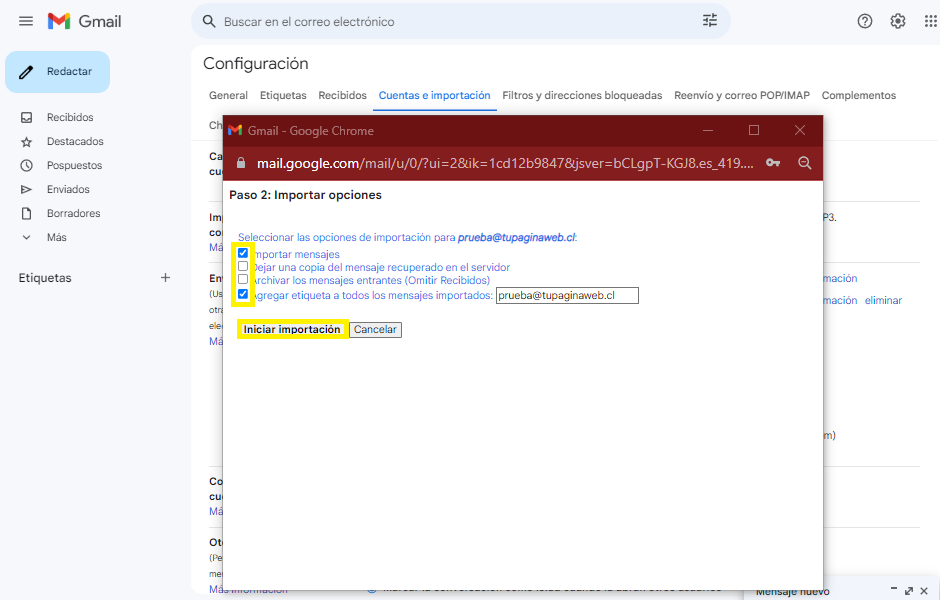Edit the label text field prueba@tupaginaweb.cl
Viewport: 940px width, 600px height.
[566, 295]
